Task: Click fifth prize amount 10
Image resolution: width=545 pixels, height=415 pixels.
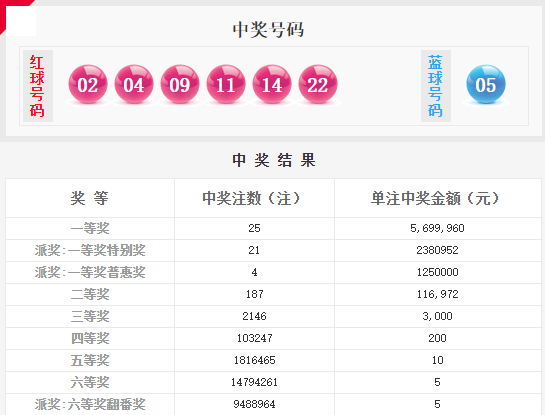Action: [437, 360]
